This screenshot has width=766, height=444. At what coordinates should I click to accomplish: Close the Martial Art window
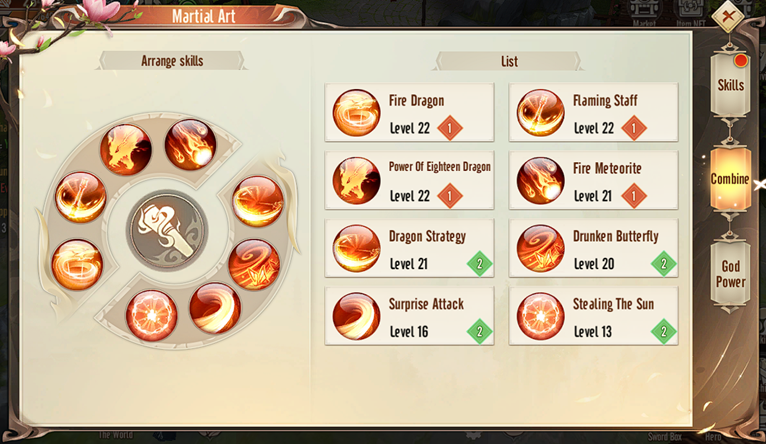[x=728, y=16]
